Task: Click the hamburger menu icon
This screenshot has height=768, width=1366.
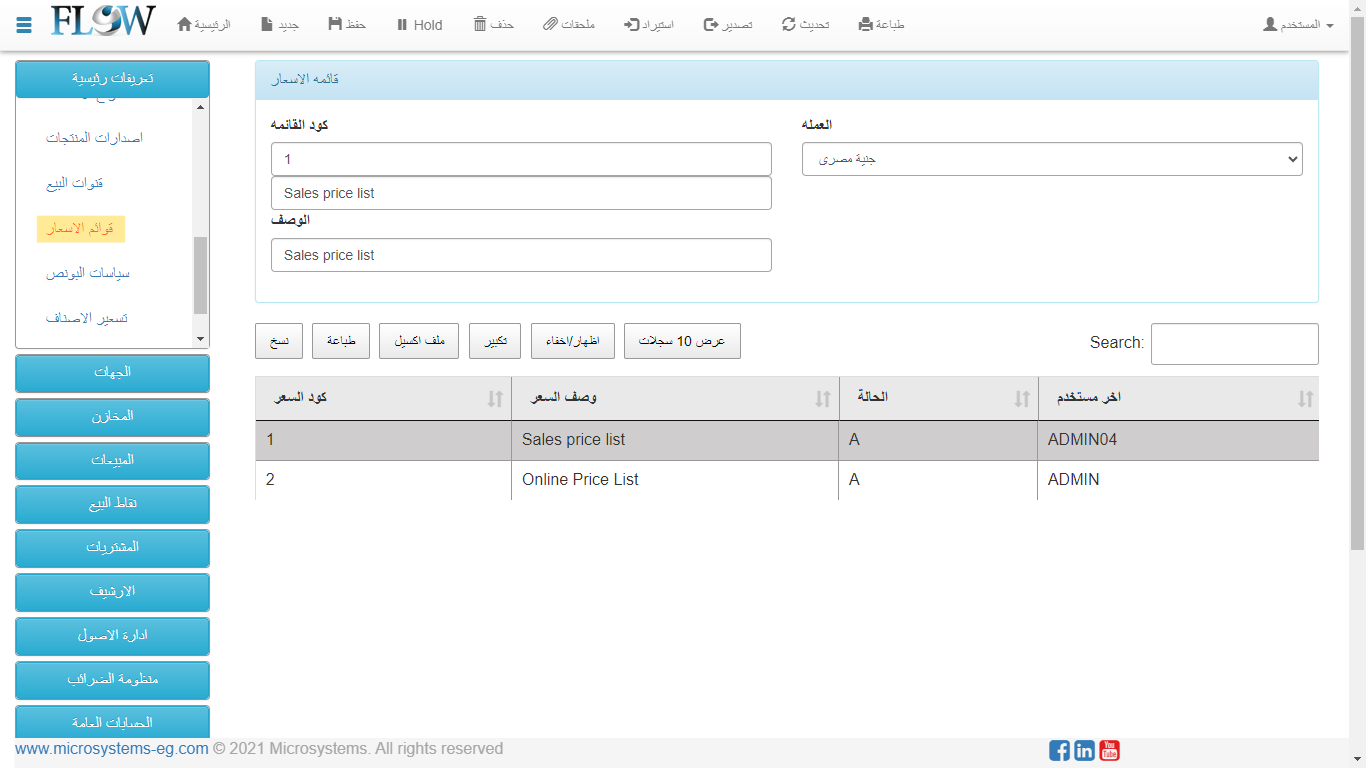Action: tap(24, 25)
